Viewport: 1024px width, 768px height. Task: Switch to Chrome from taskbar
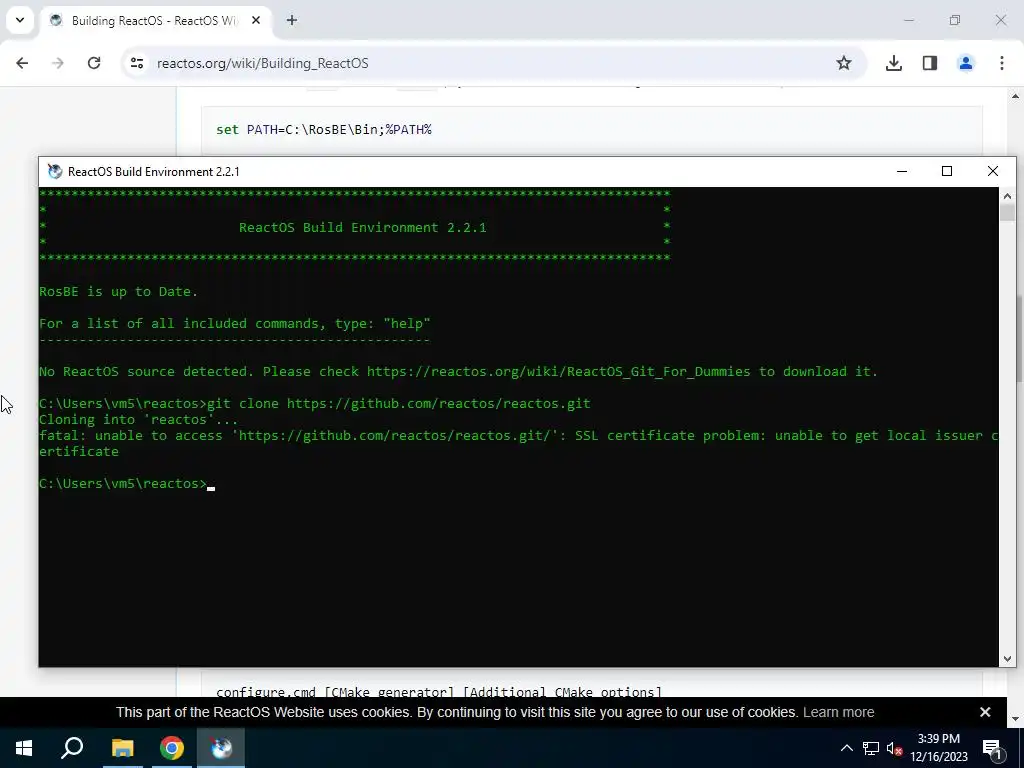pos(172,748)
